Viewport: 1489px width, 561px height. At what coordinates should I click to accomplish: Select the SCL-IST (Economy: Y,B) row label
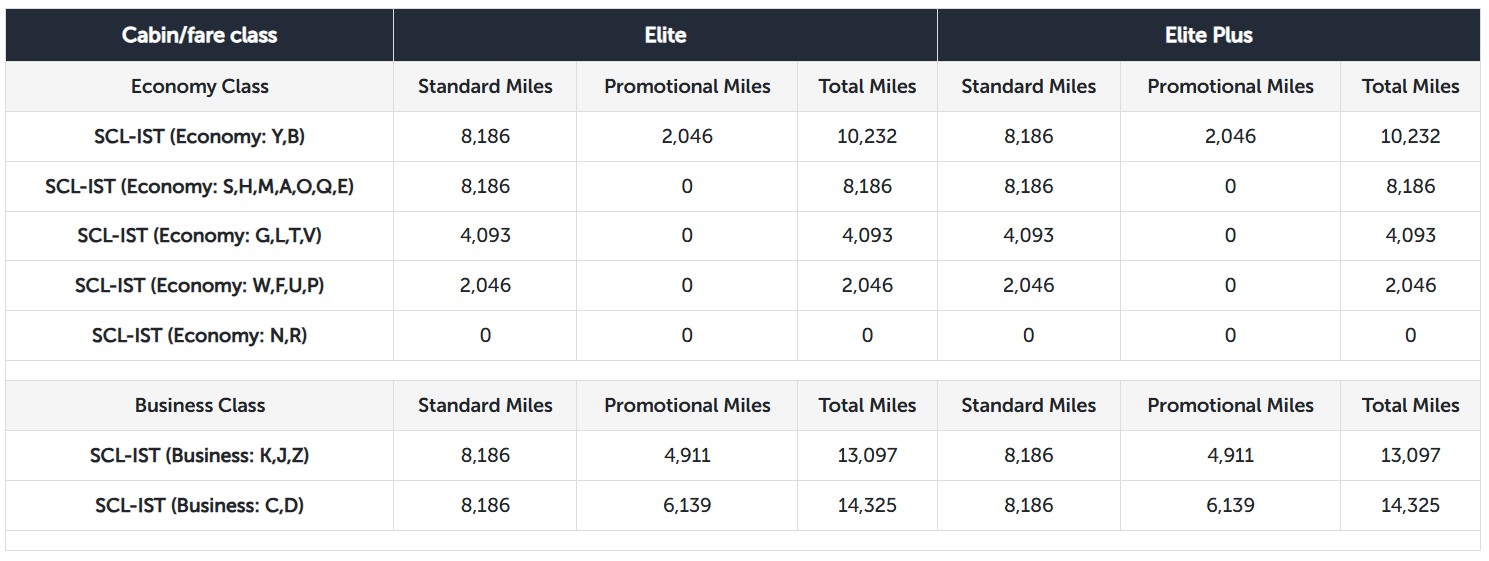[200, 136]
